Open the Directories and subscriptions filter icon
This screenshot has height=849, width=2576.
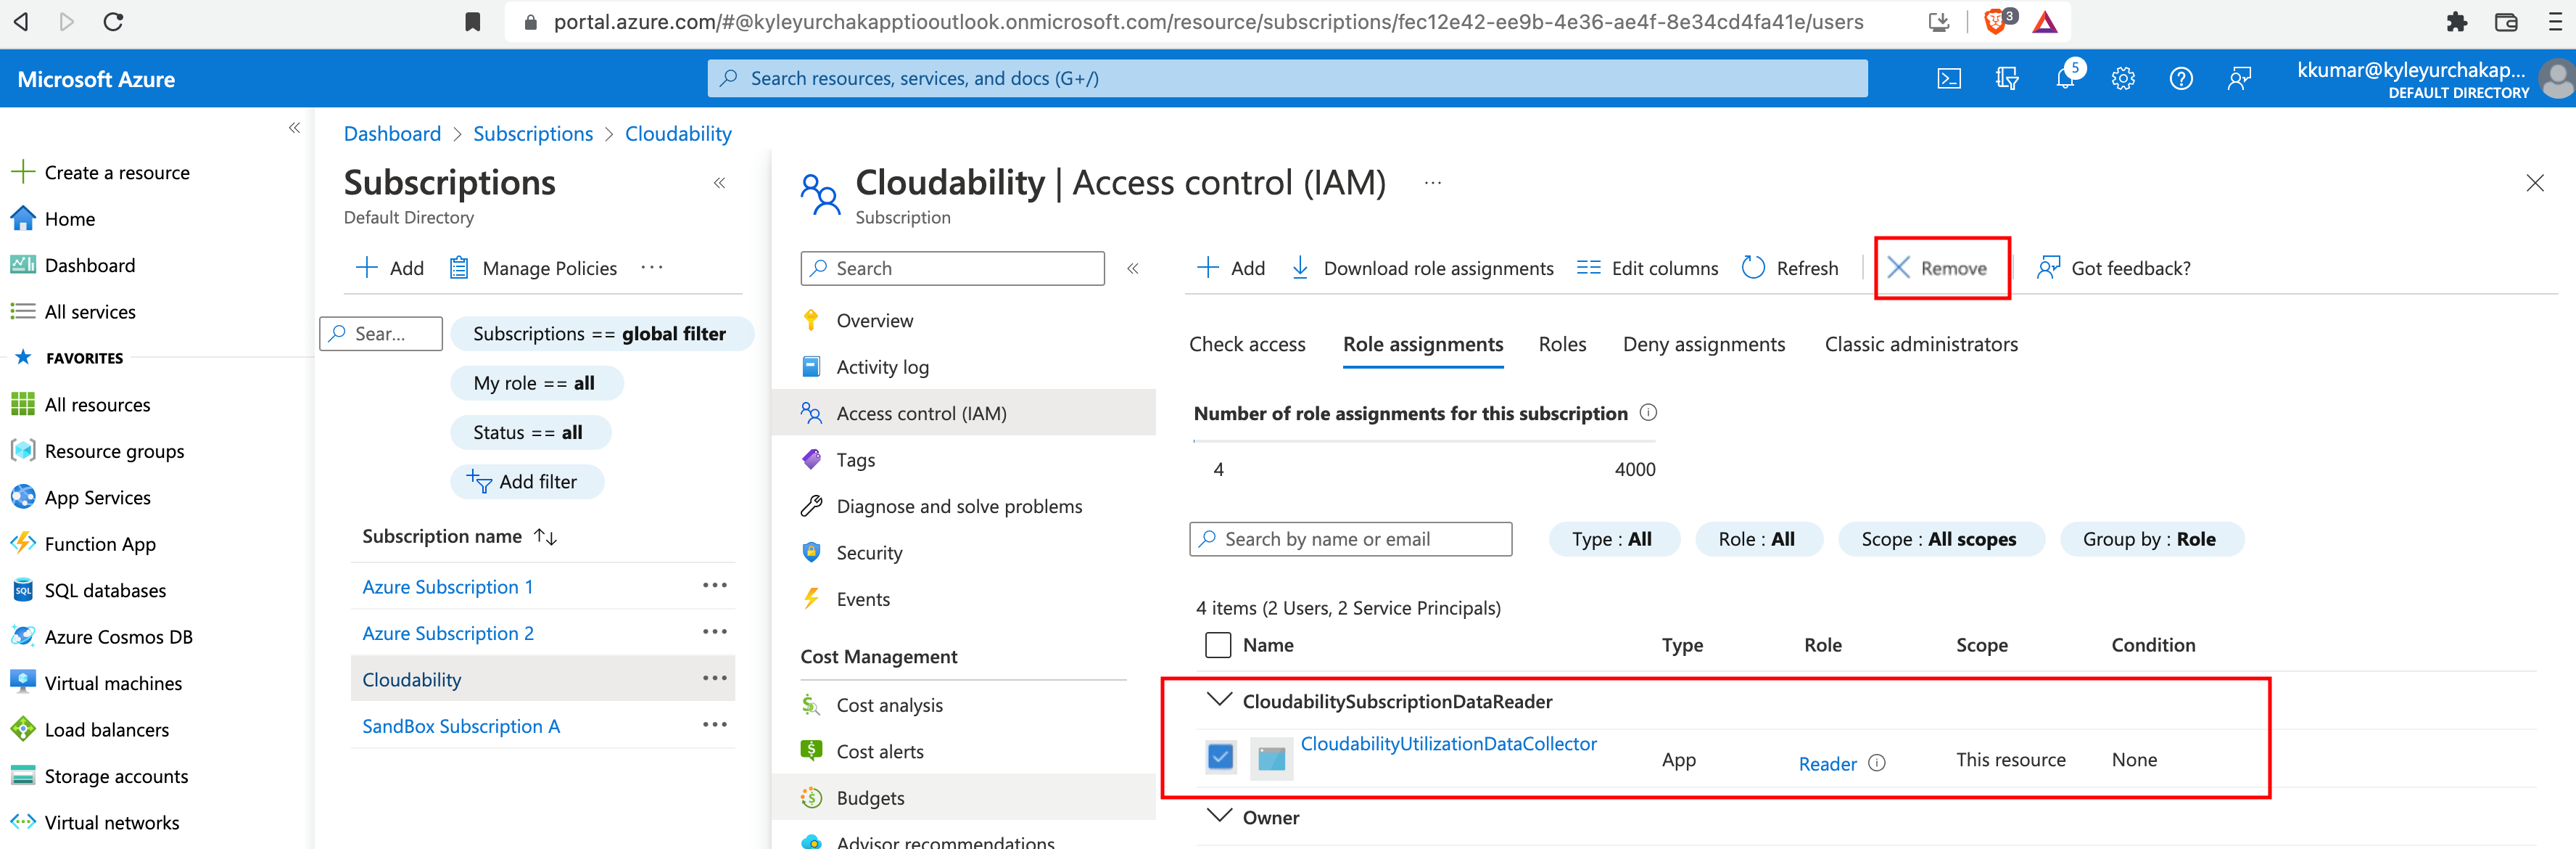(2007, 79)
